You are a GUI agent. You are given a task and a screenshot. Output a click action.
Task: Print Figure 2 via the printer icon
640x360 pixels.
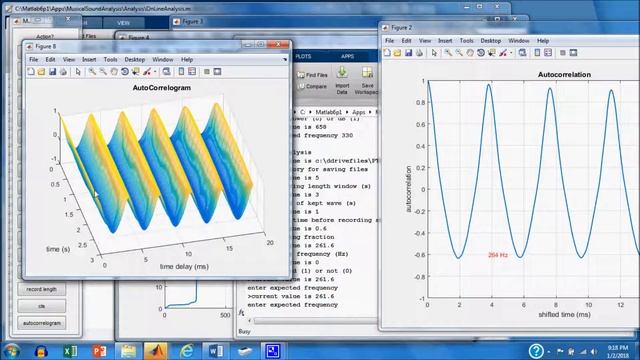[x=420, y=53]
